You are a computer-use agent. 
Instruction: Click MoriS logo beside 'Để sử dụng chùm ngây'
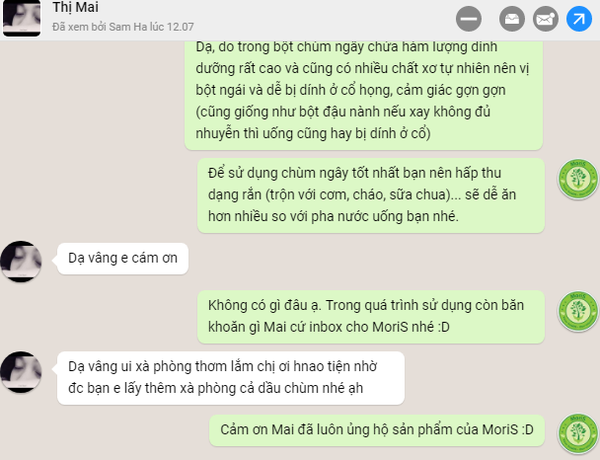[578, 179]
